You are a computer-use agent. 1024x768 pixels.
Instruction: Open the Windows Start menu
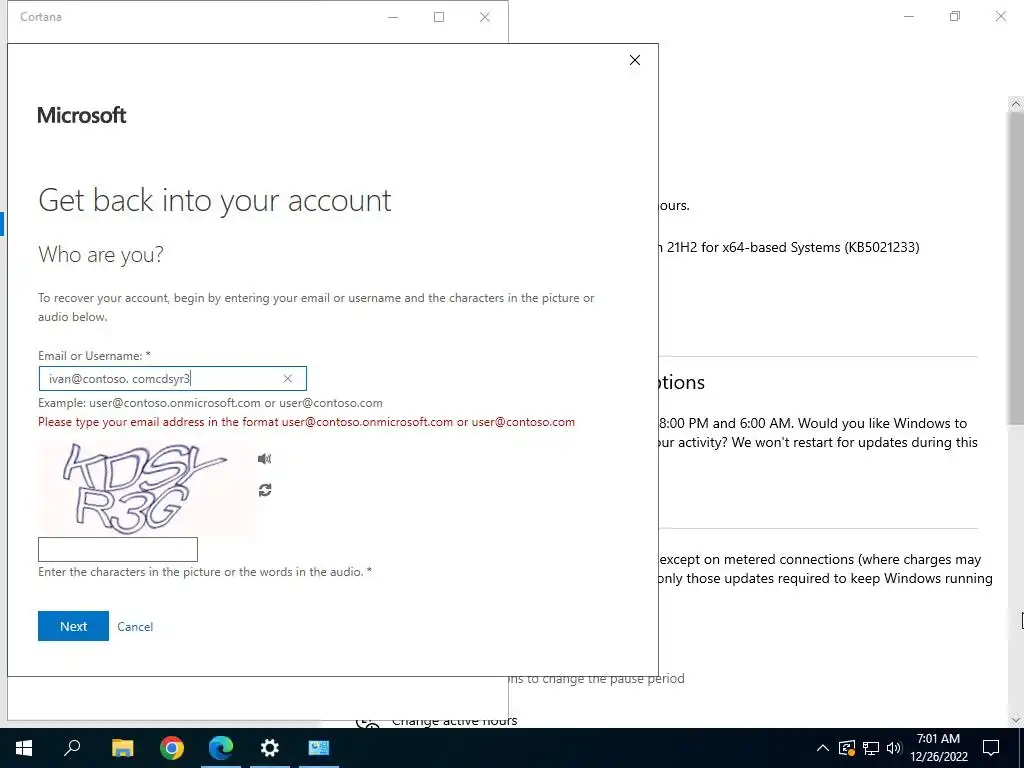pos(24,748)
